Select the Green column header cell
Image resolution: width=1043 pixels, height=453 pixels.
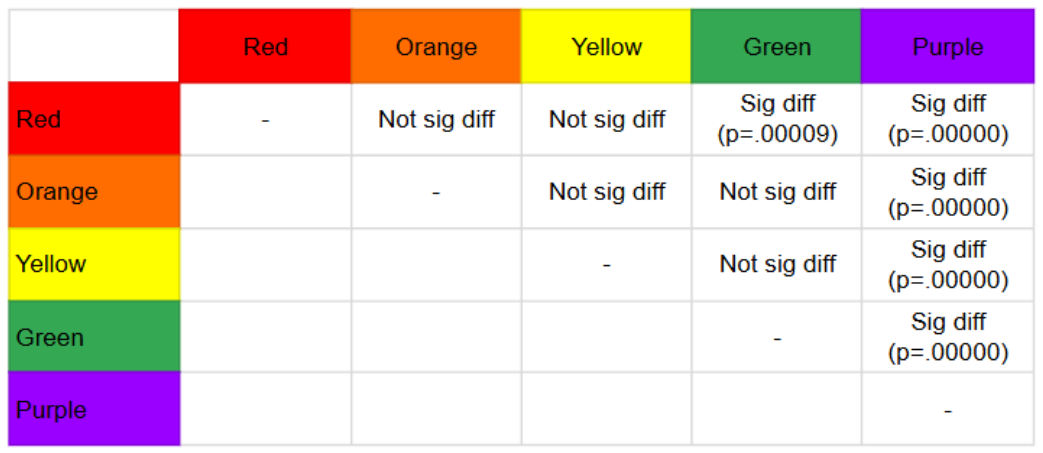pos(777,46)
